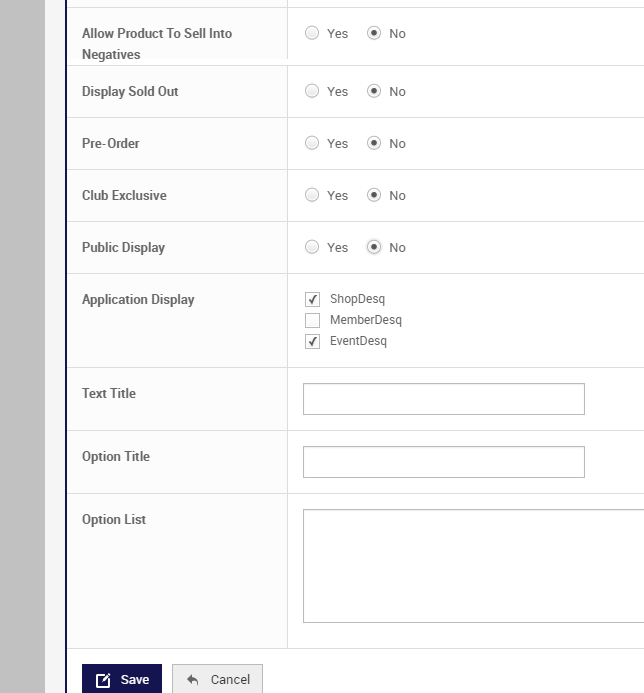
Task: Click the Save pencil icon
Action: click(x=103, y=680)
